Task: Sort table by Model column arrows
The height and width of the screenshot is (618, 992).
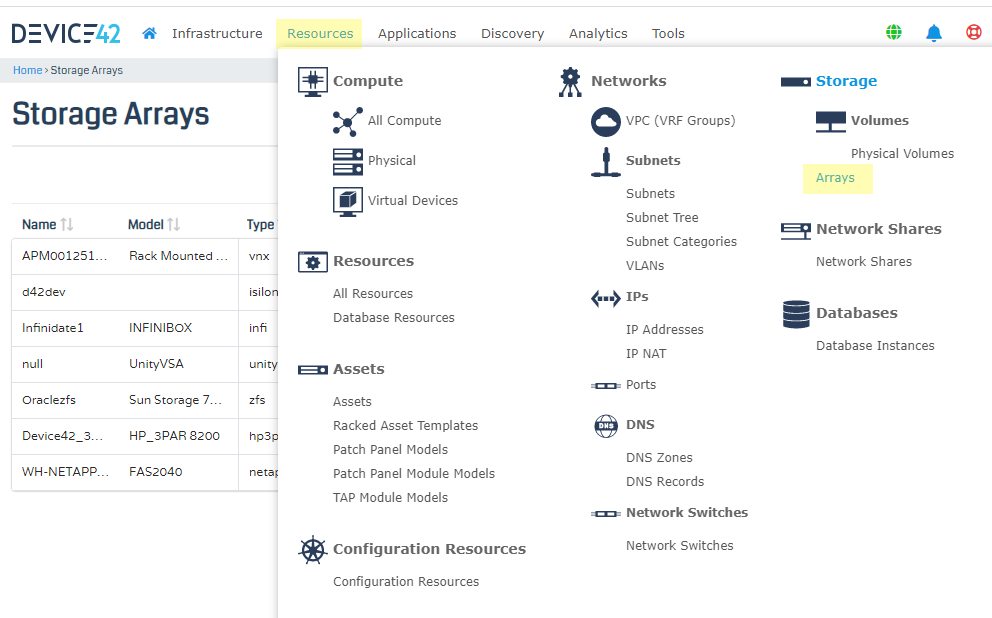Action: pyautogui.click(x=173, y=225)
